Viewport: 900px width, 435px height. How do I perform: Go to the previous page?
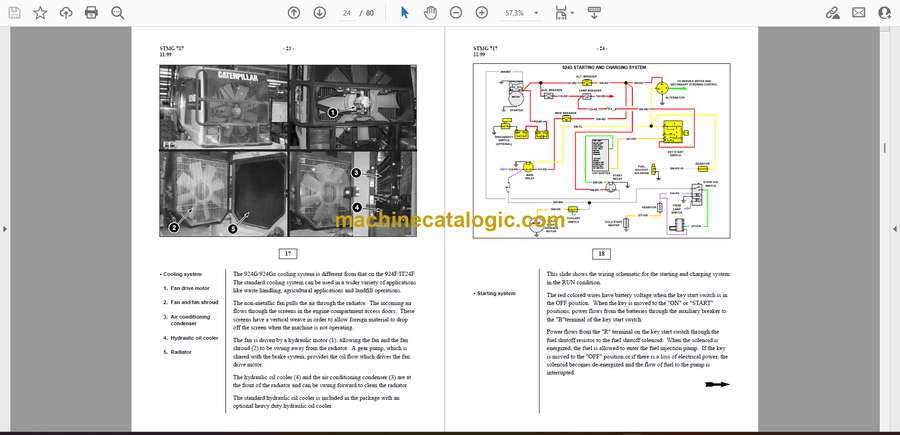294,13
